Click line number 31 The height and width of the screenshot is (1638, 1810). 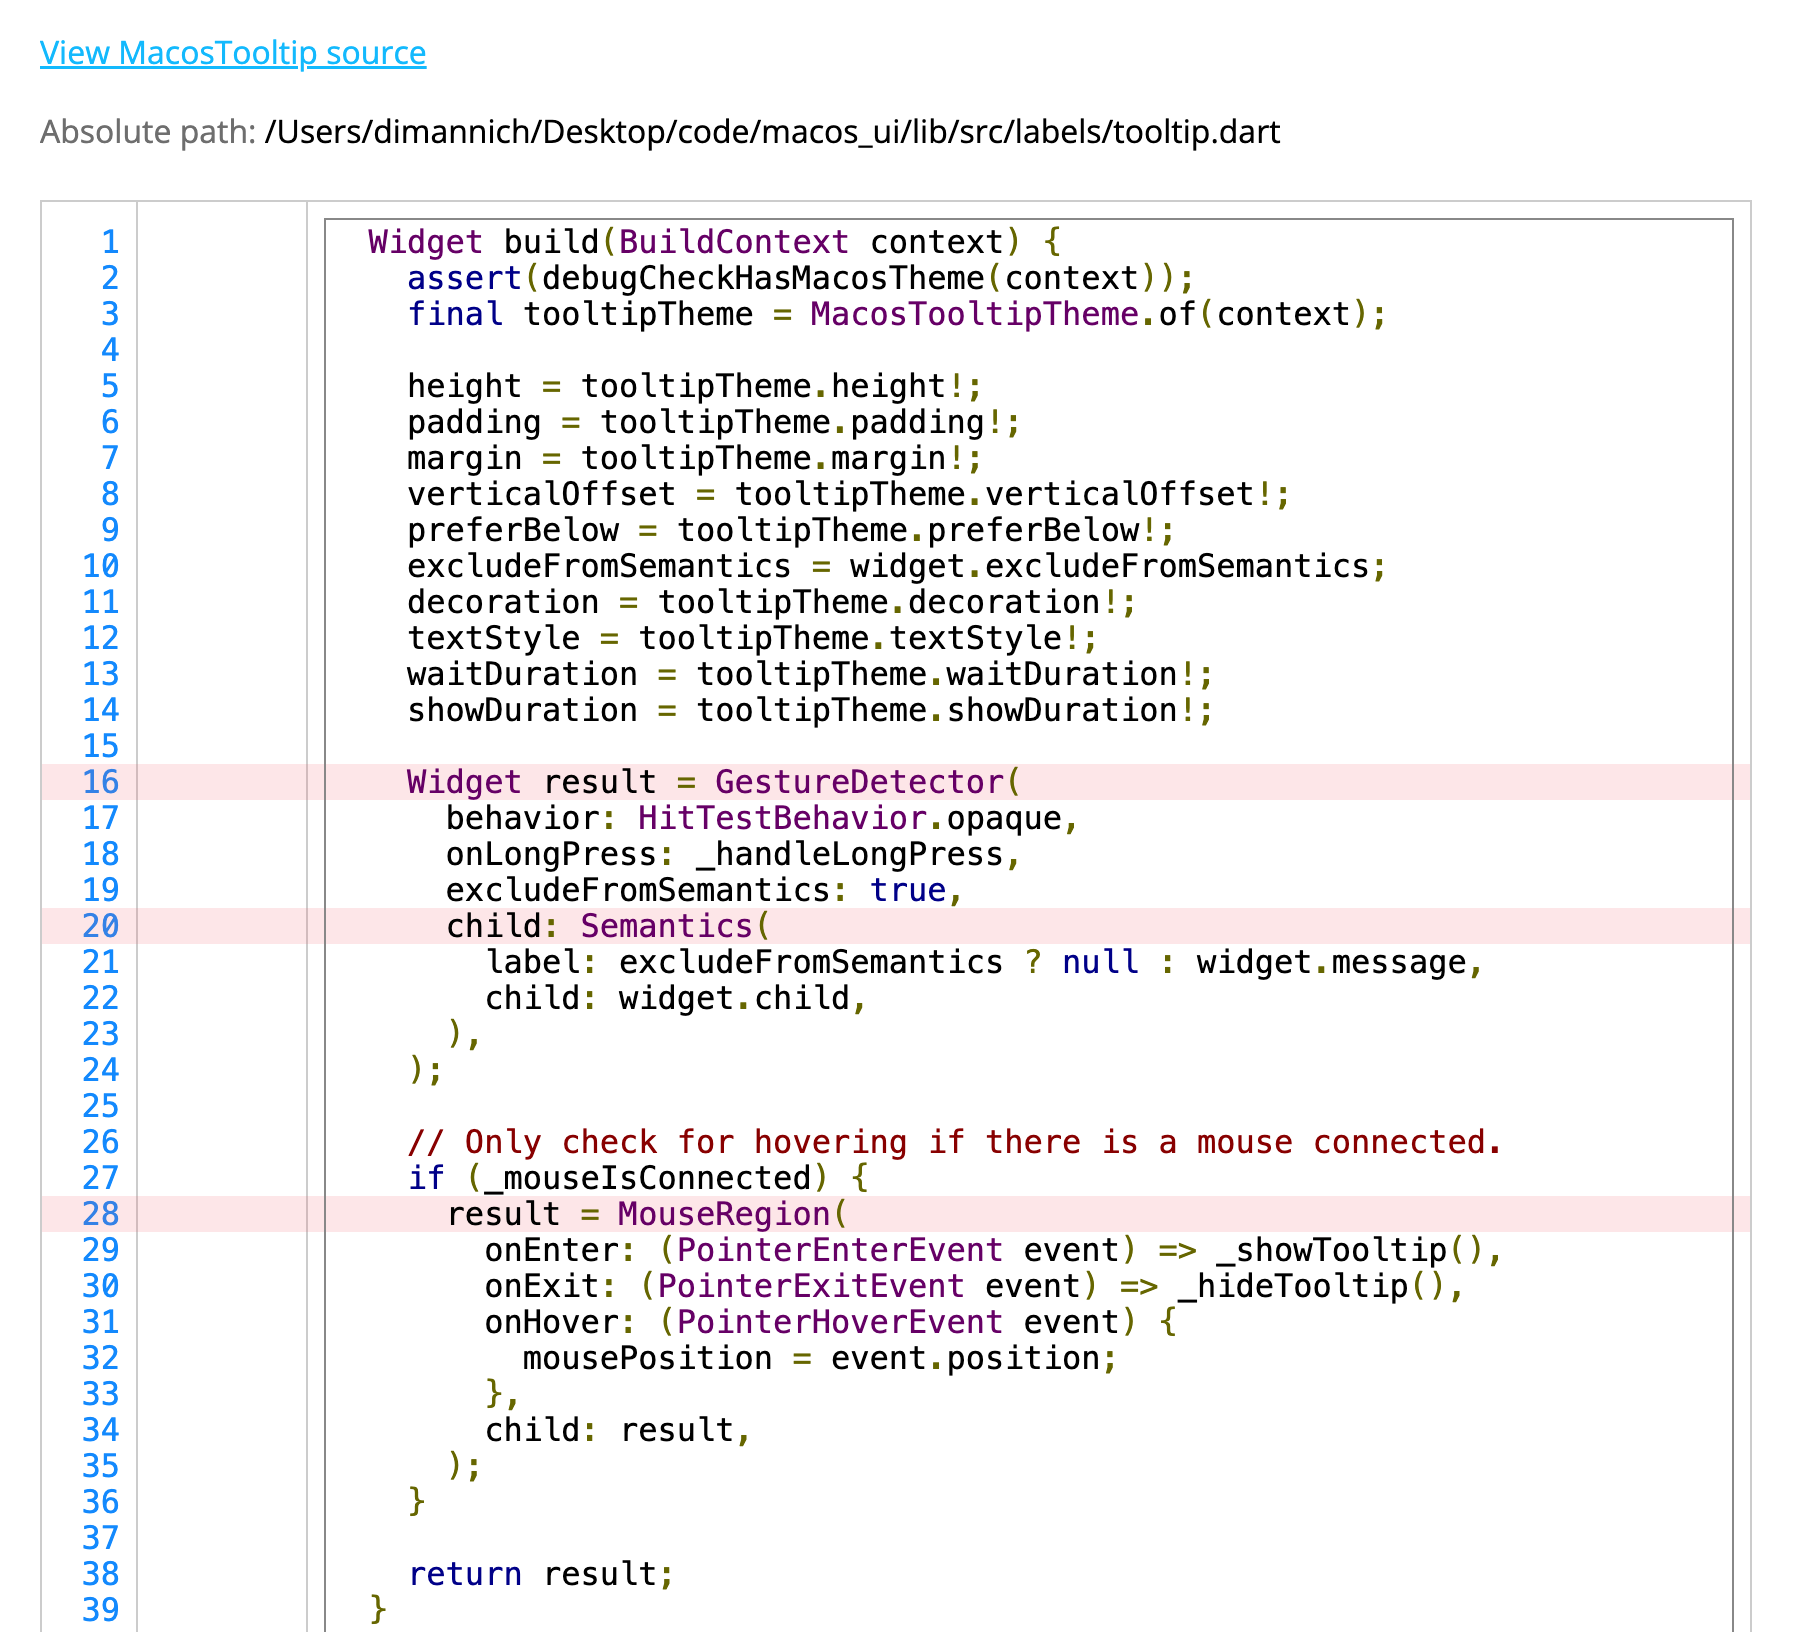pyautogui.click(x=101, y=1322)
